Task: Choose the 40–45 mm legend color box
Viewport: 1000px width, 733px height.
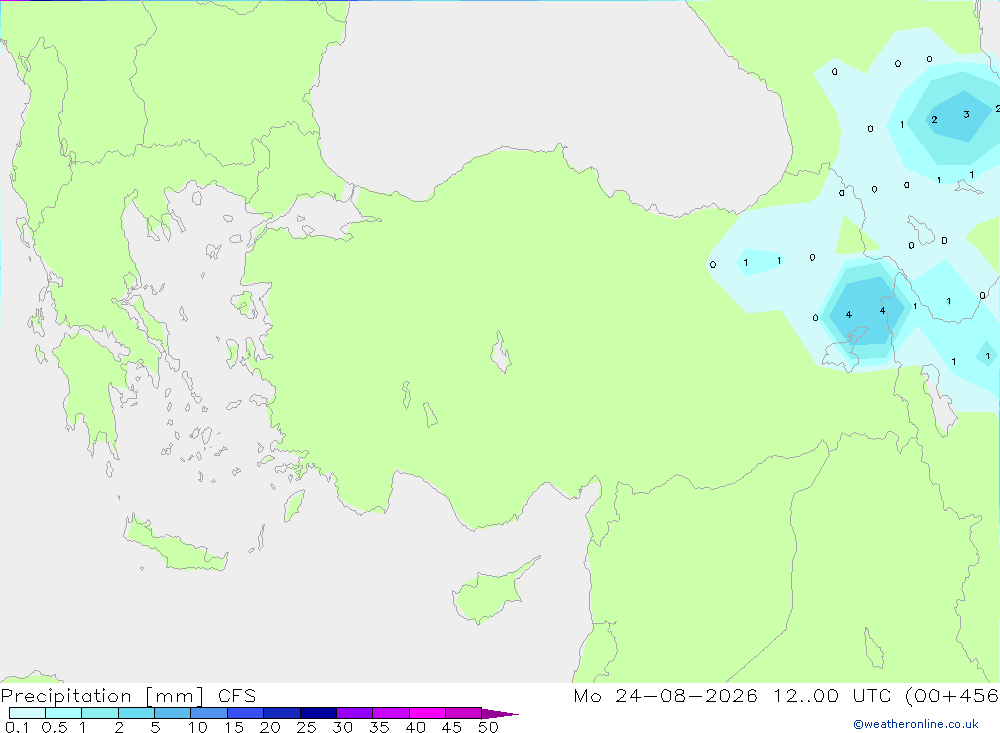Action: (x=427, y=713)
